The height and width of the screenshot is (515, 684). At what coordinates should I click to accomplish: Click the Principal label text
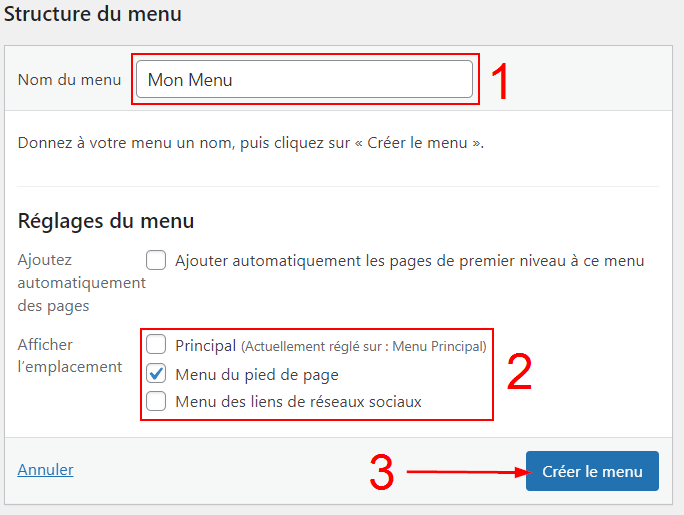pos(205,346)
